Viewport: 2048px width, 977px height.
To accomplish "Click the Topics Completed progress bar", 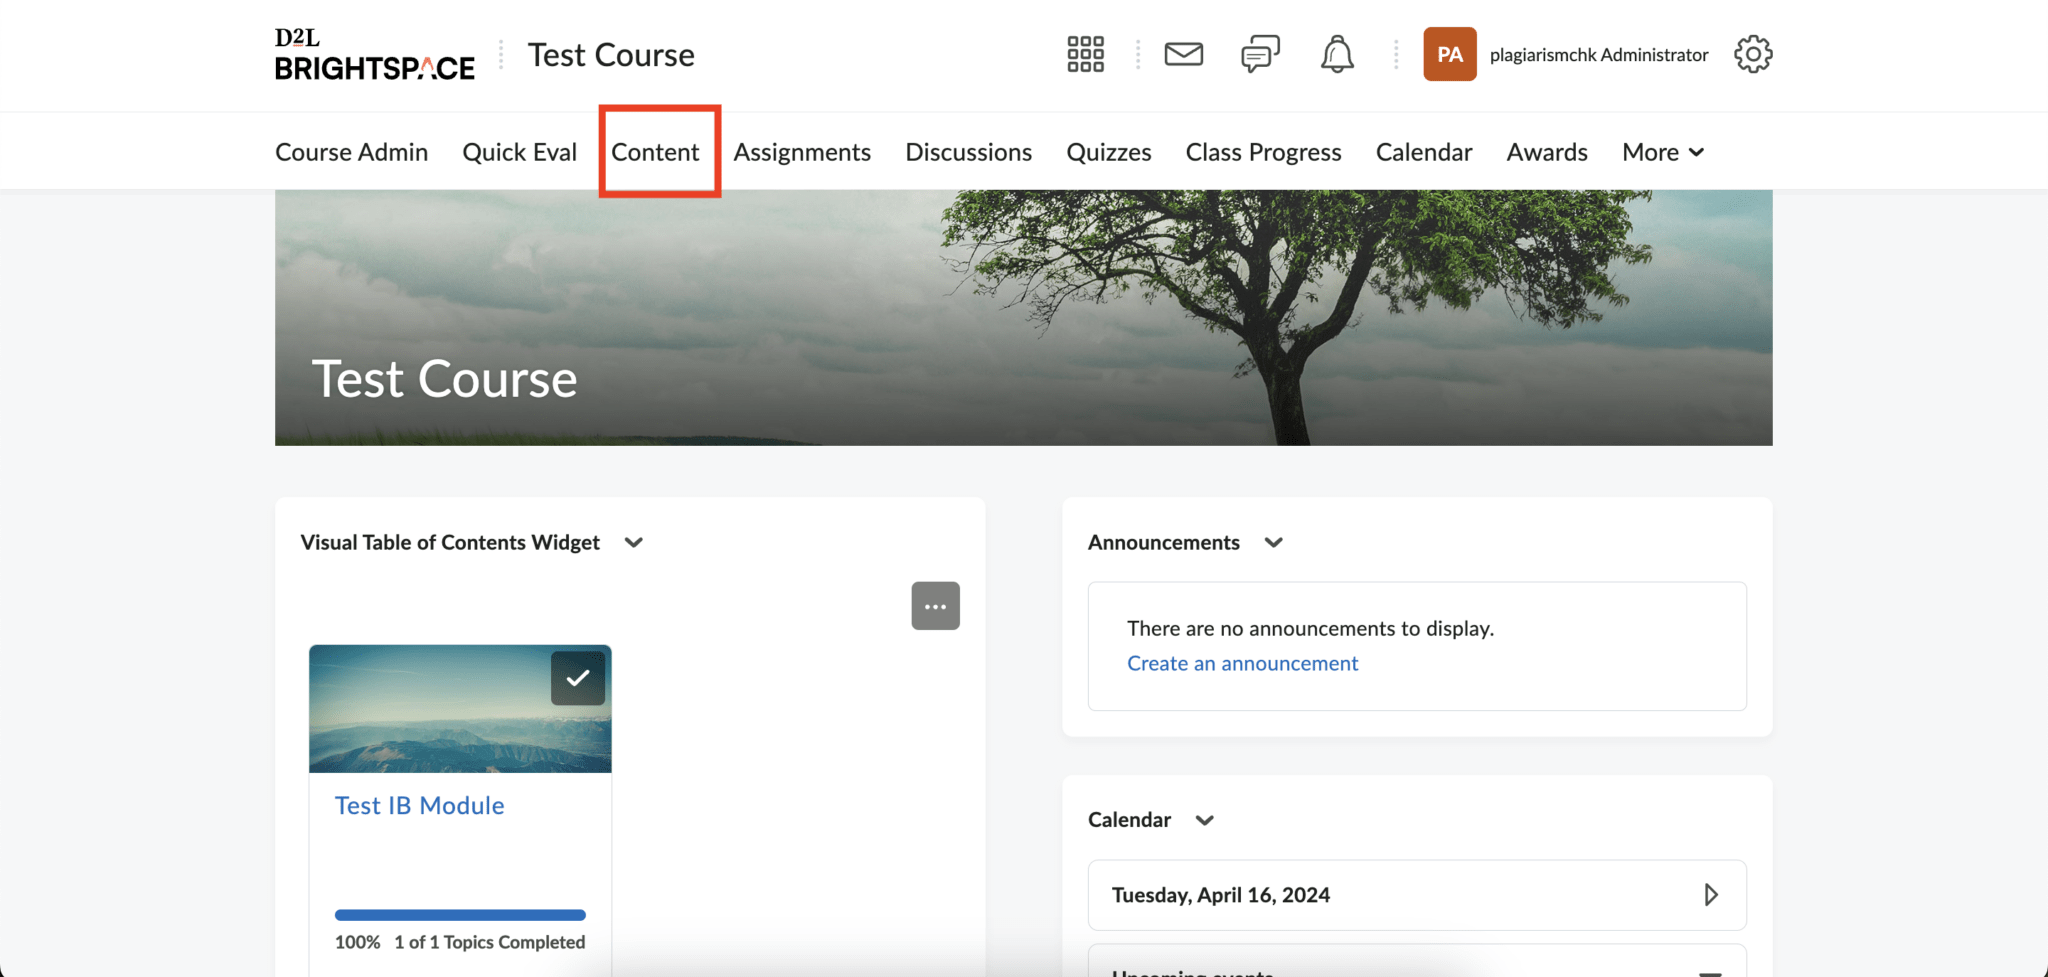I will (x=459, y=914).
